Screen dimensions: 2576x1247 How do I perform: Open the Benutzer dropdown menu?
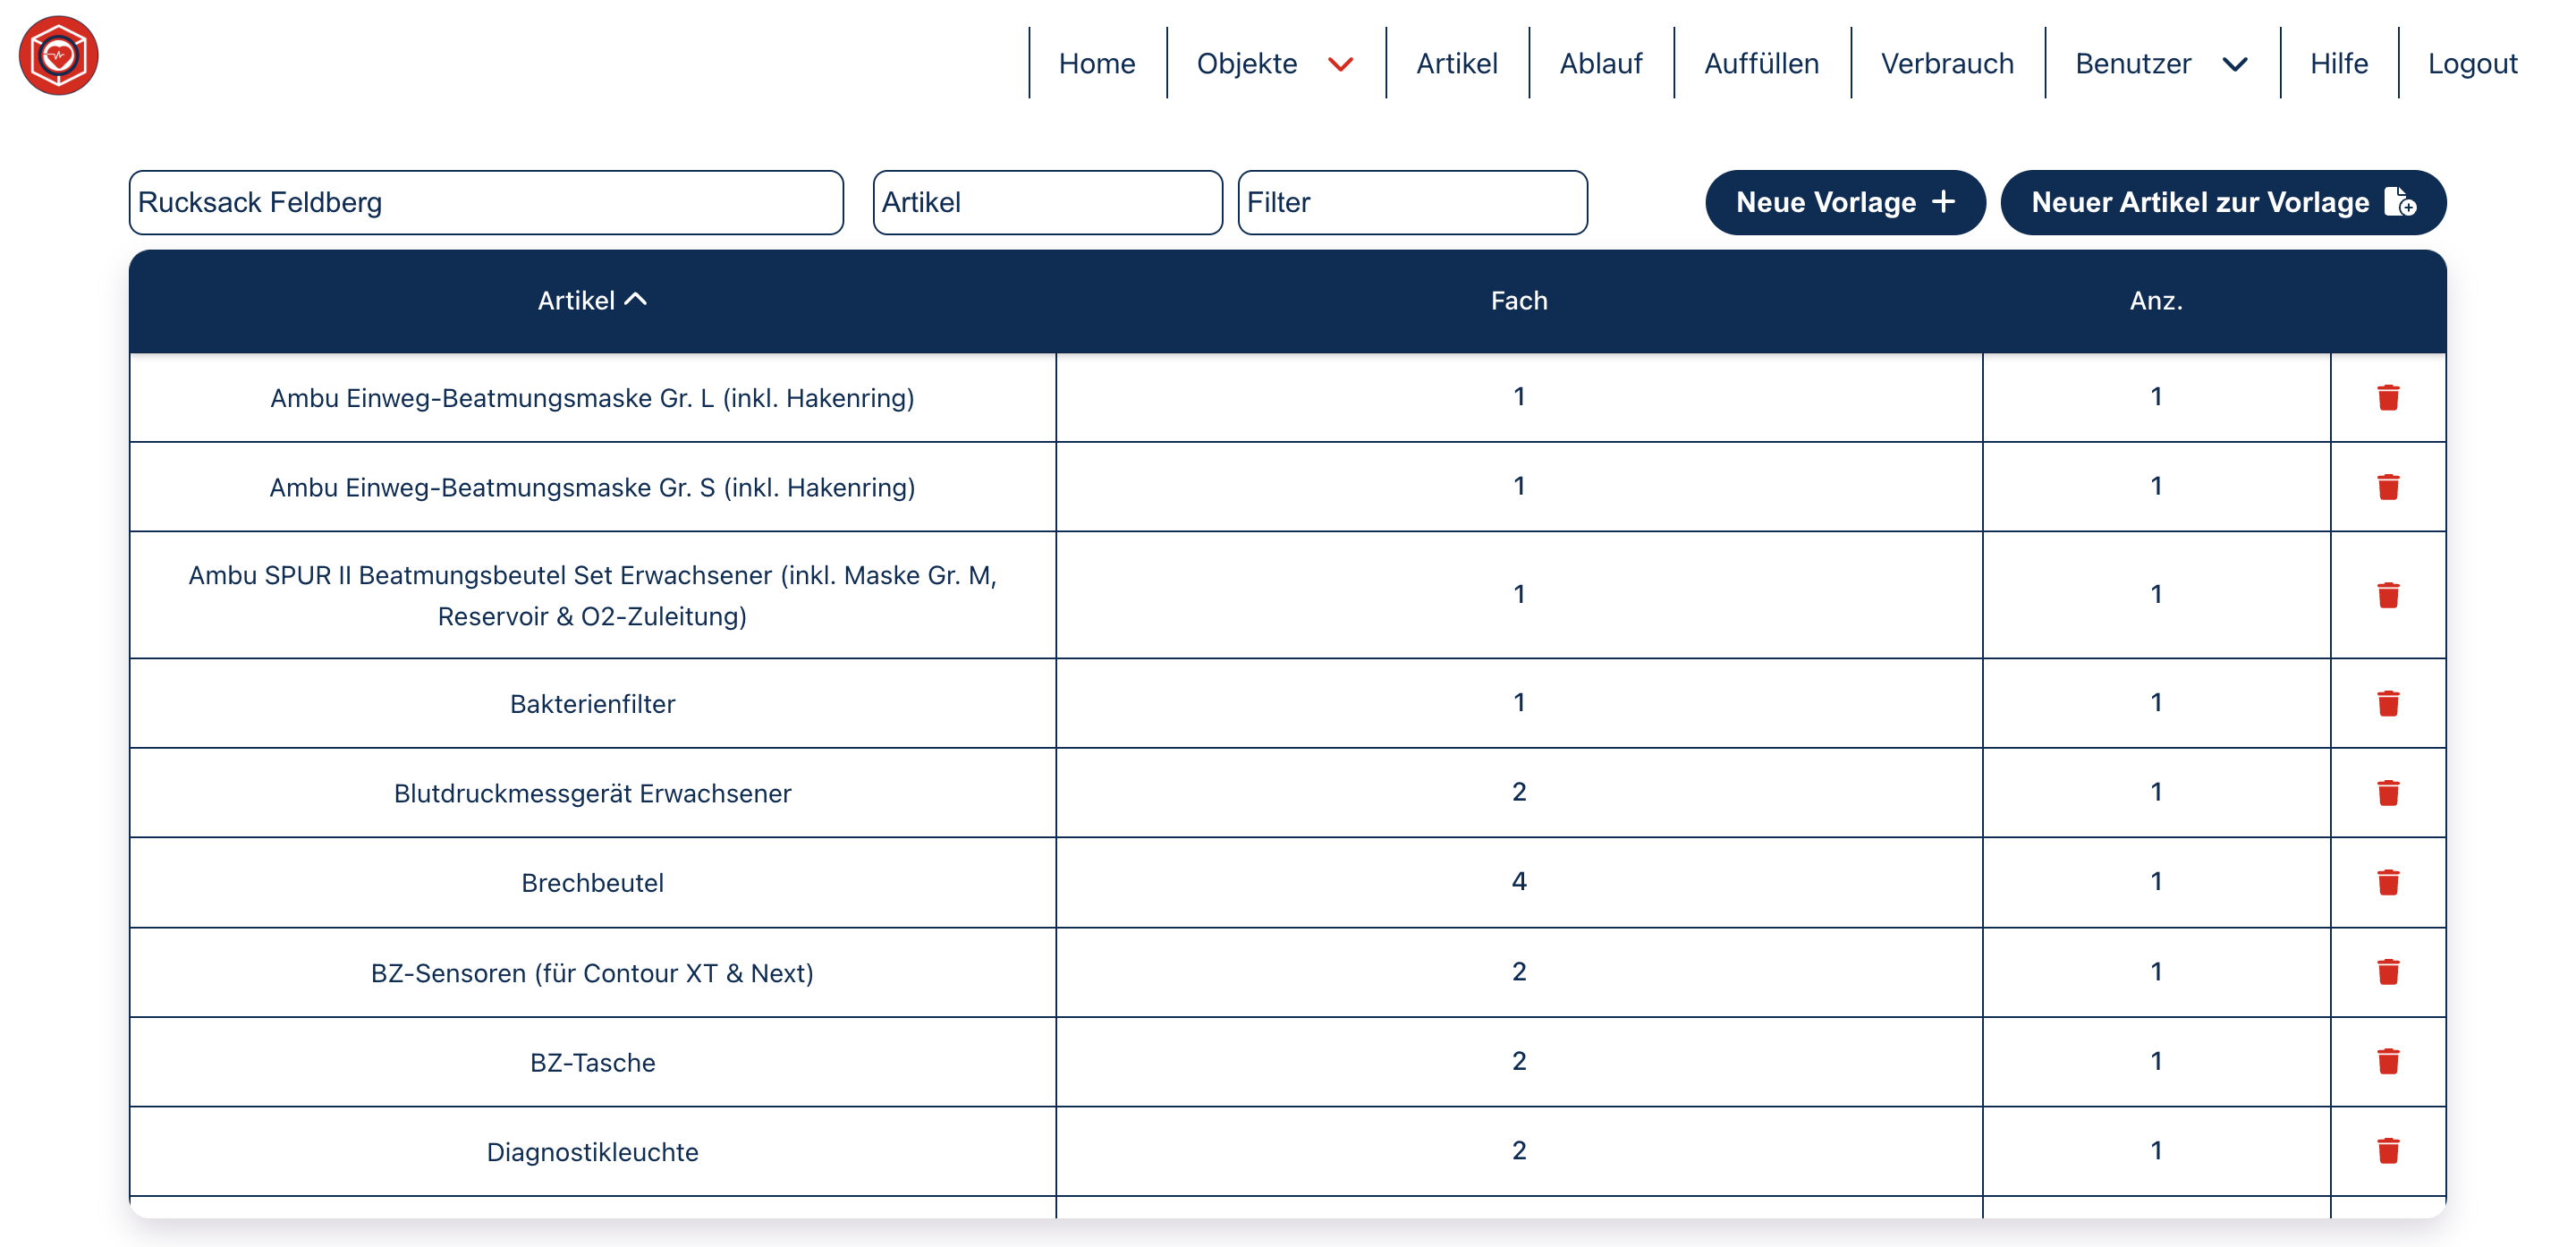[x=2160, y=64]
